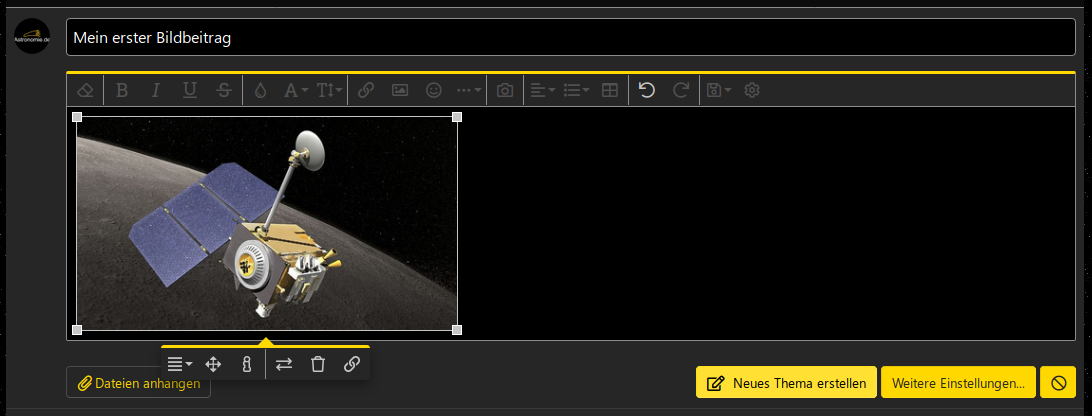The image size is (1092, 416).
Task: Toggle underline formatting
Action: 189,90
